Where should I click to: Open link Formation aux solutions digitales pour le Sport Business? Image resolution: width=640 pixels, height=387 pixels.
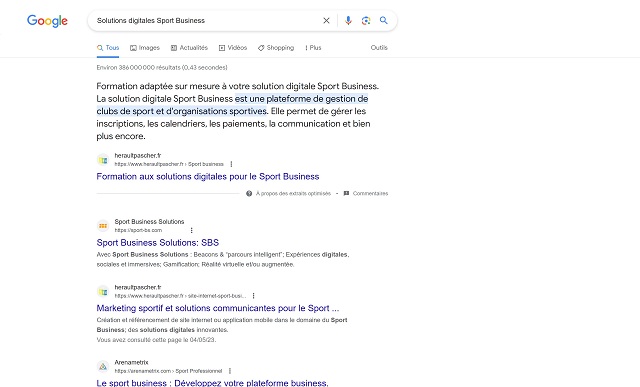pos(208,176)
